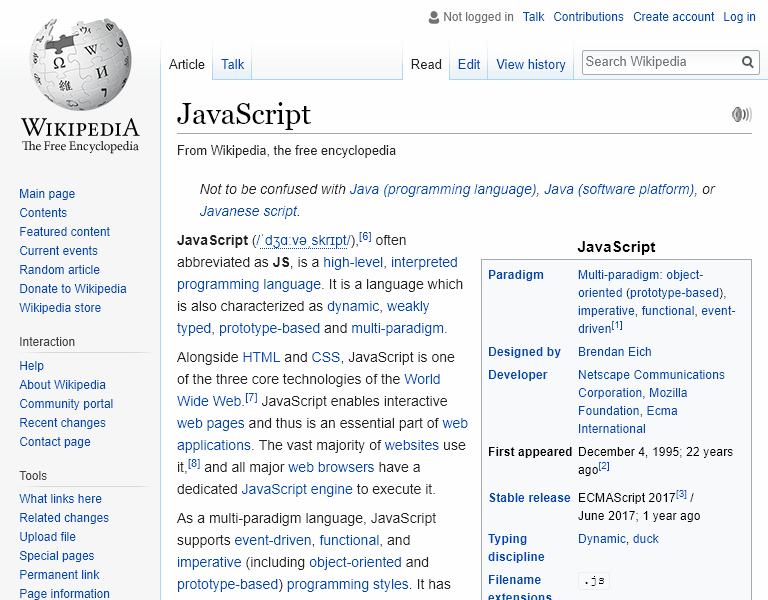Open footnote reference [6]

click(x=365, y=237)
